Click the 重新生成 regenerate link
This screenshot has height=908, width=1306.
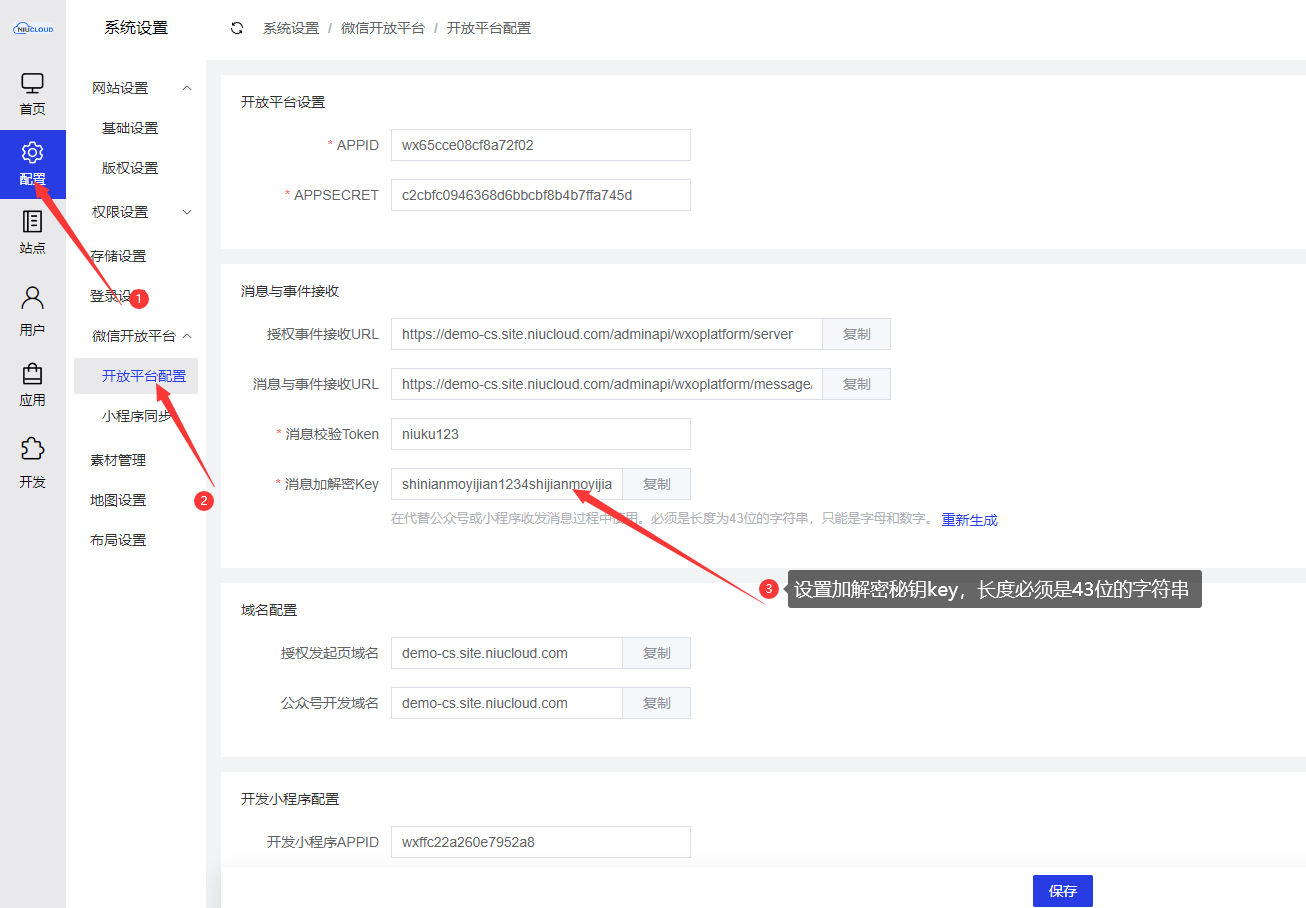pos(969,520)
